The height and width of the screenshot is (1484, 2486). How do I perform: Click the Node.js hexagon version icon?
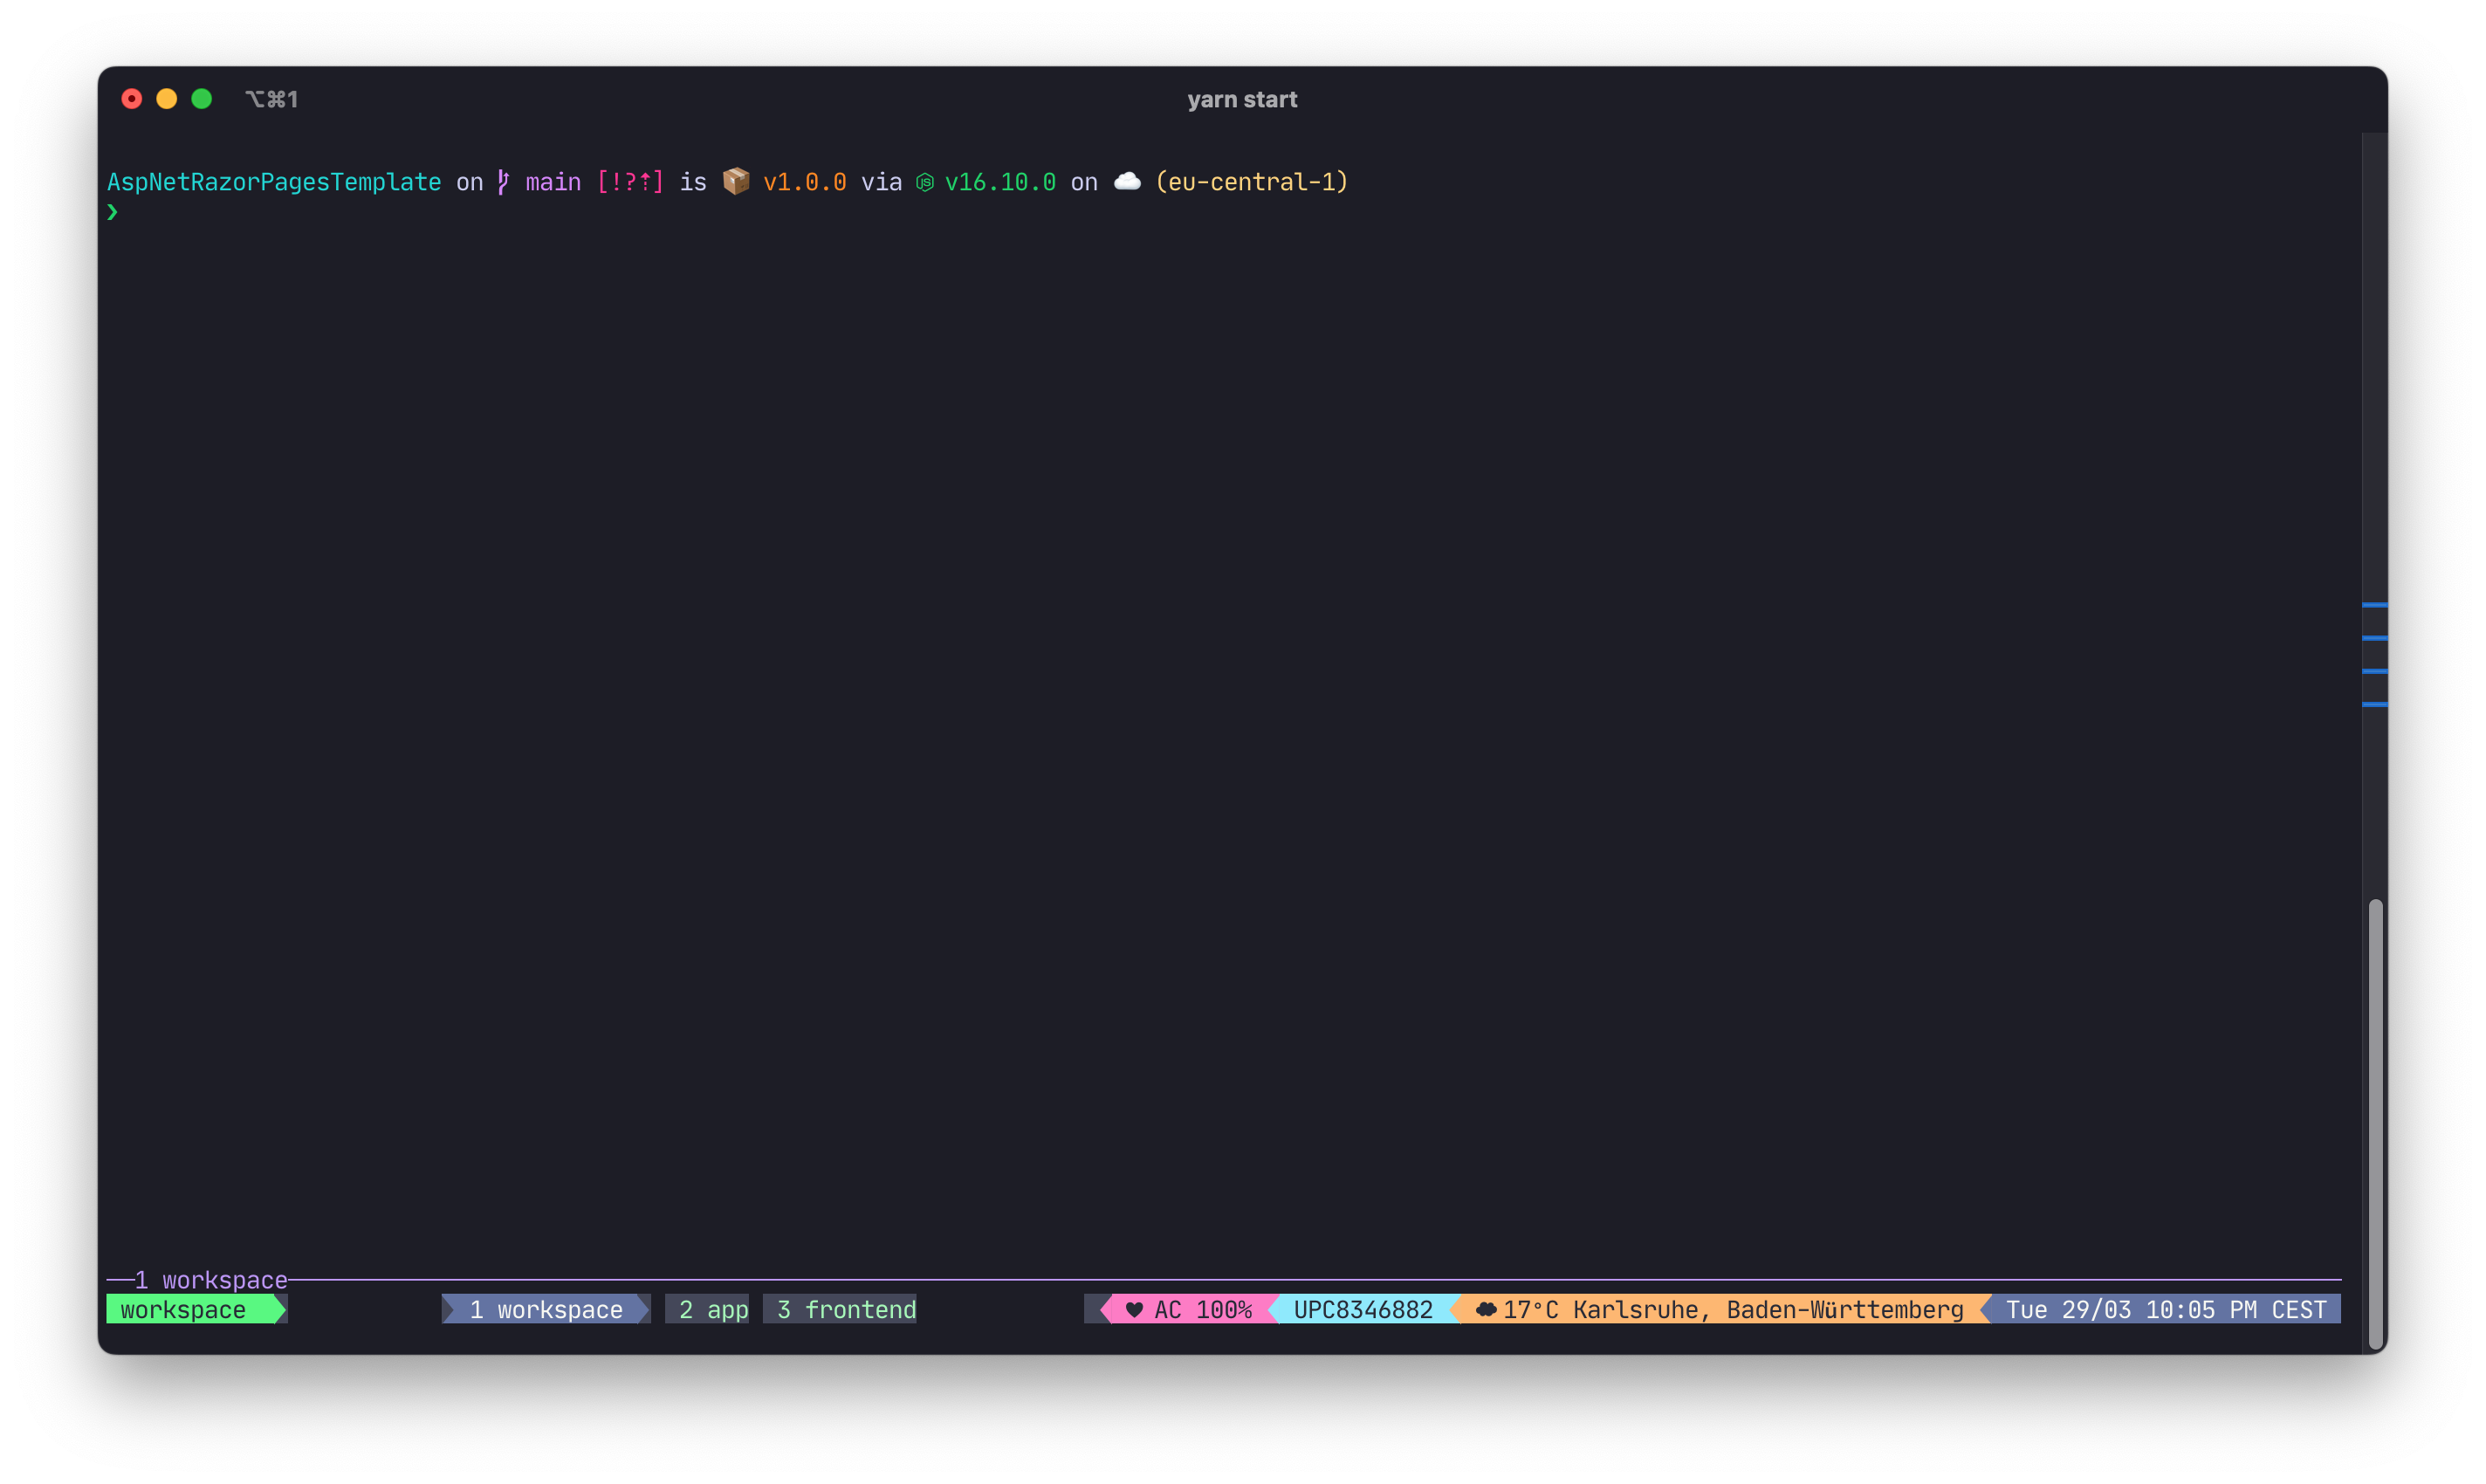pyautogui.click(x=925, y=182)
